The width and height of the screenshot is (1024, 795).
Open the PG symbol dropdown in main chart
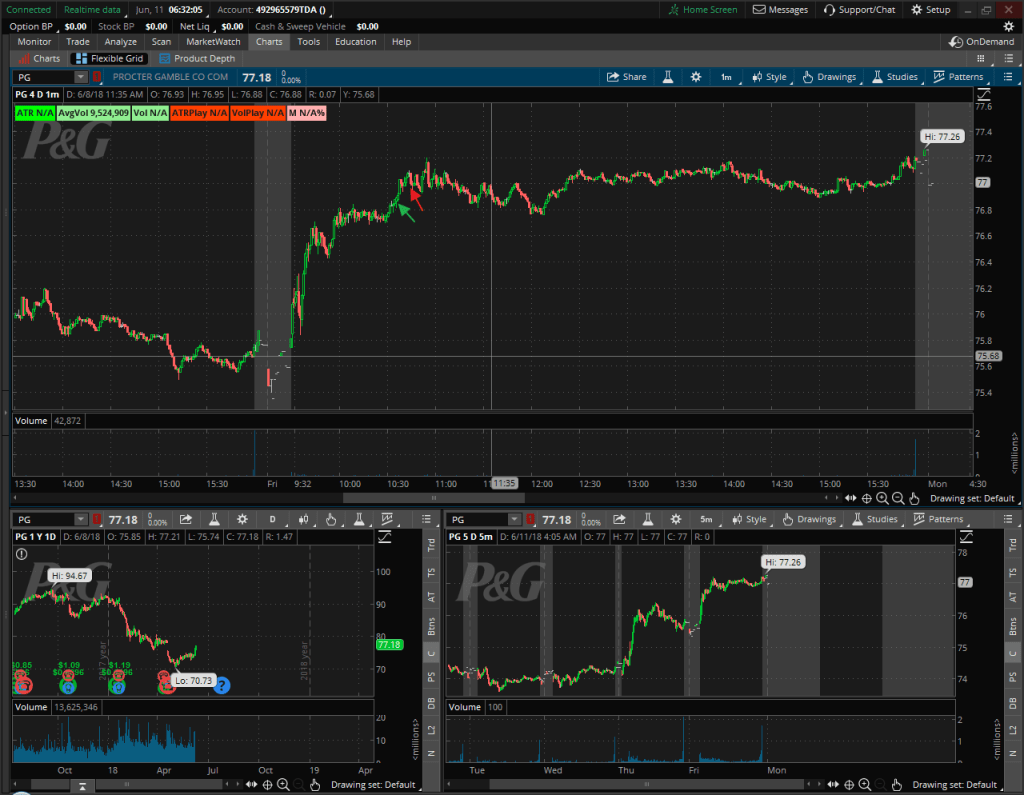coord(80,77)
